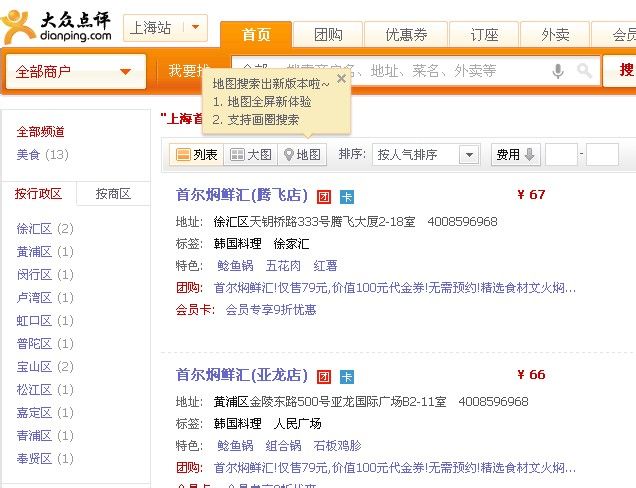Image resolution: width=636 pixels, height=488 pixels.
Task: Filter by 徐汇区 district
Action: click(x=45, y=229)
